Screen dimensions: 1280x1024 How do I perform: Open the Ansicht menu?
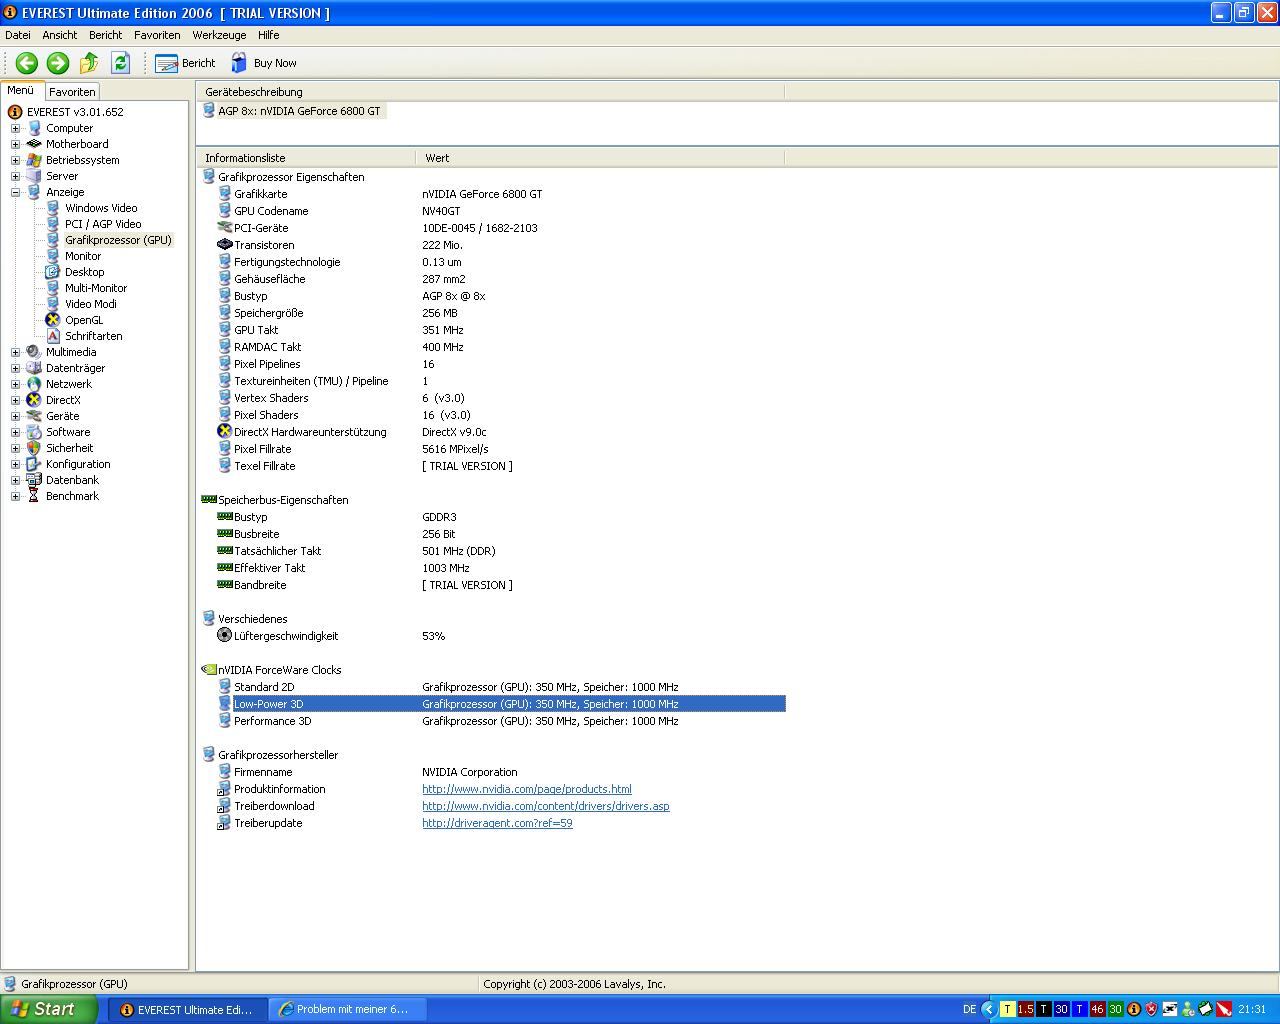coord(60,35)
